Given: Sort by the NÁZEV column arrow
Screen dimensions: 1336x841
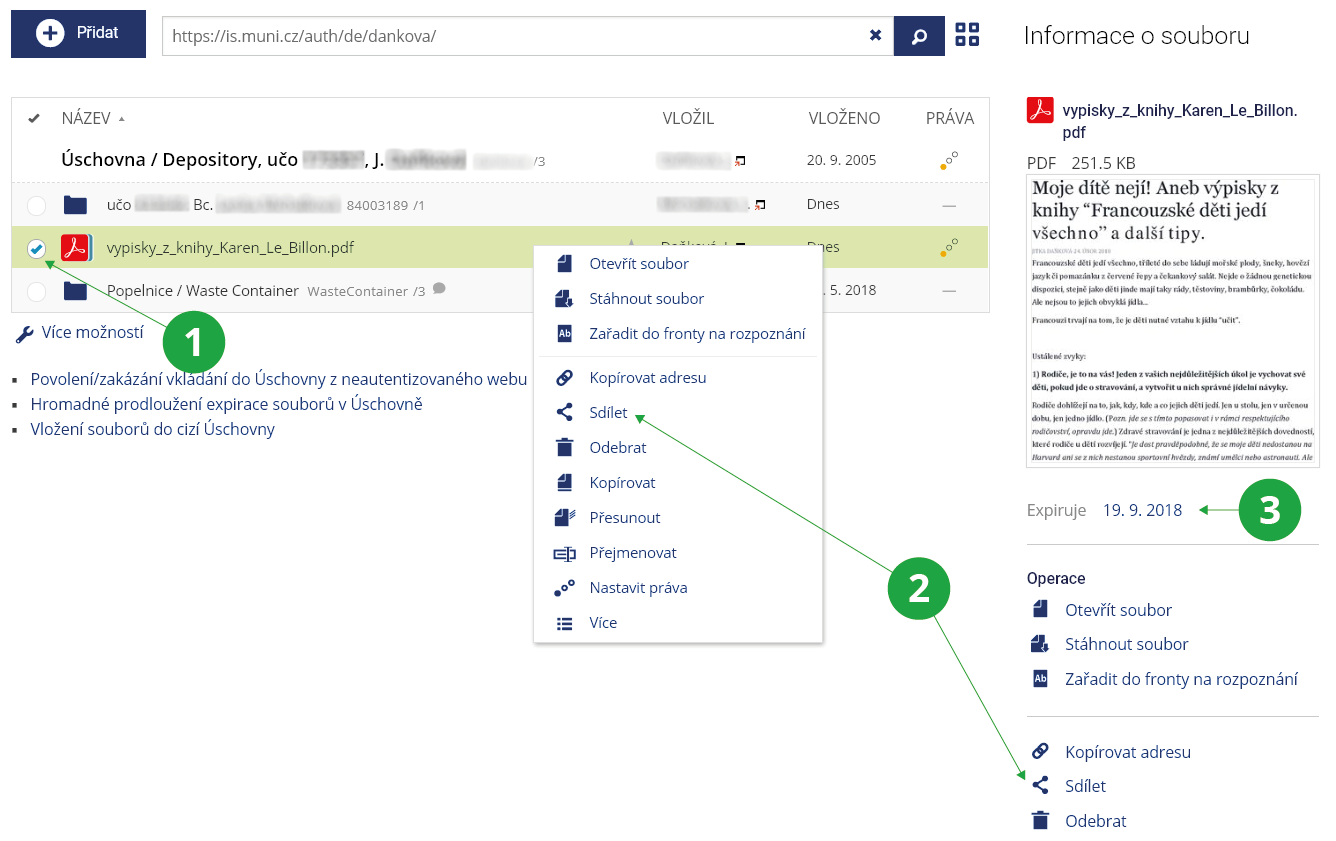Looking at the screenshot, I should (122, 119).
